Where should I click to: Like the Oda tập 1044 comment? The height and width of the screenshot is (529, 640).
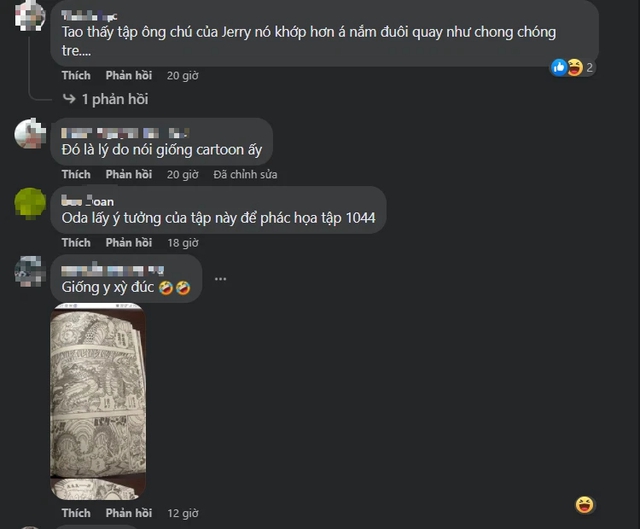coord(76,243)
